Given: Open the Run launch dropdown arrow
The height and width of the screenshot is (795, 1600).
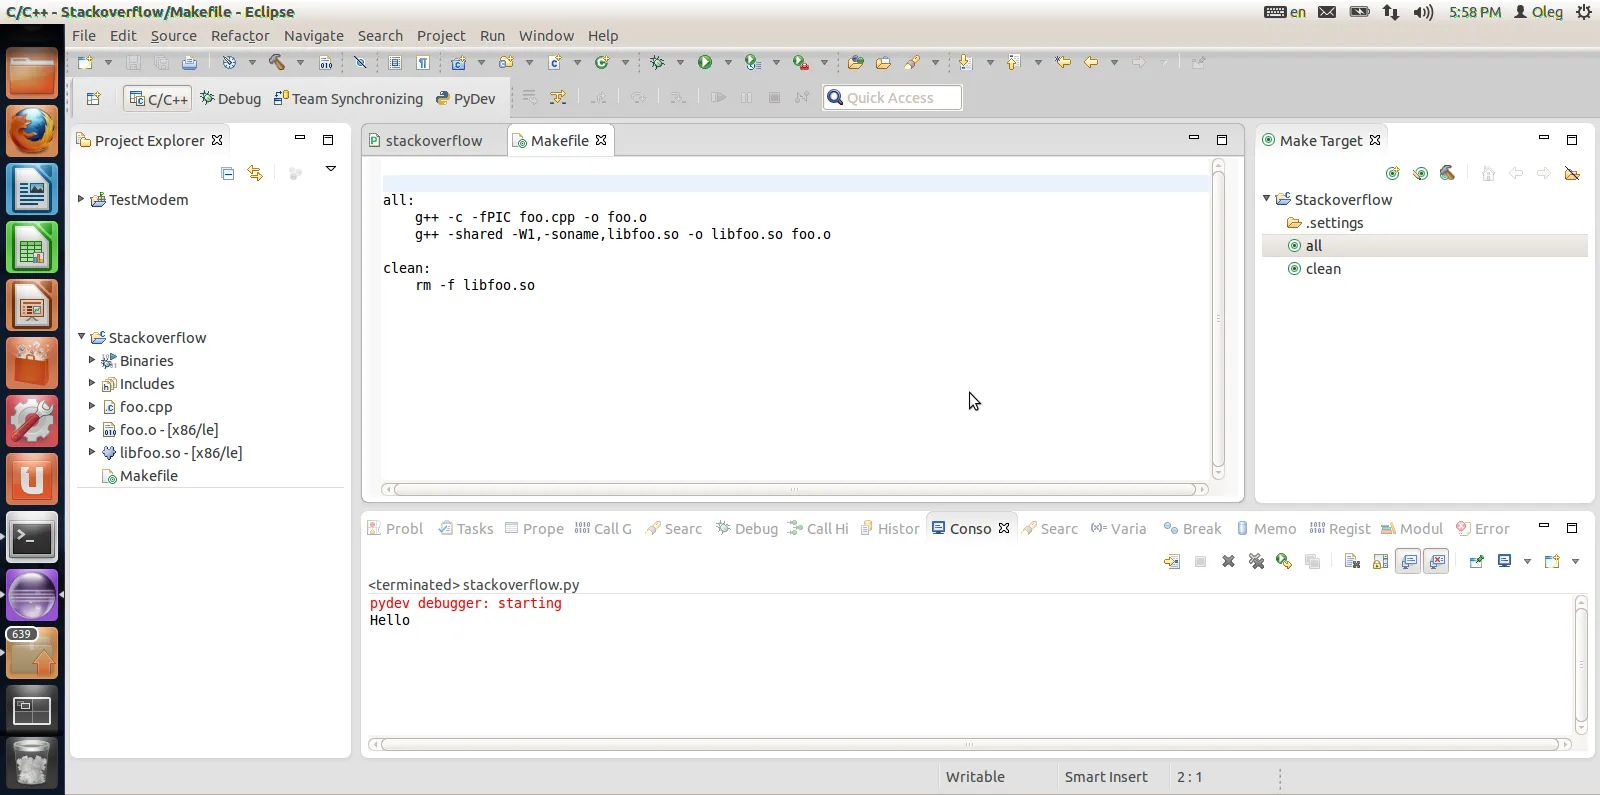Looking at the screenshot, I should pyautogui.click(x=728, y=62).
